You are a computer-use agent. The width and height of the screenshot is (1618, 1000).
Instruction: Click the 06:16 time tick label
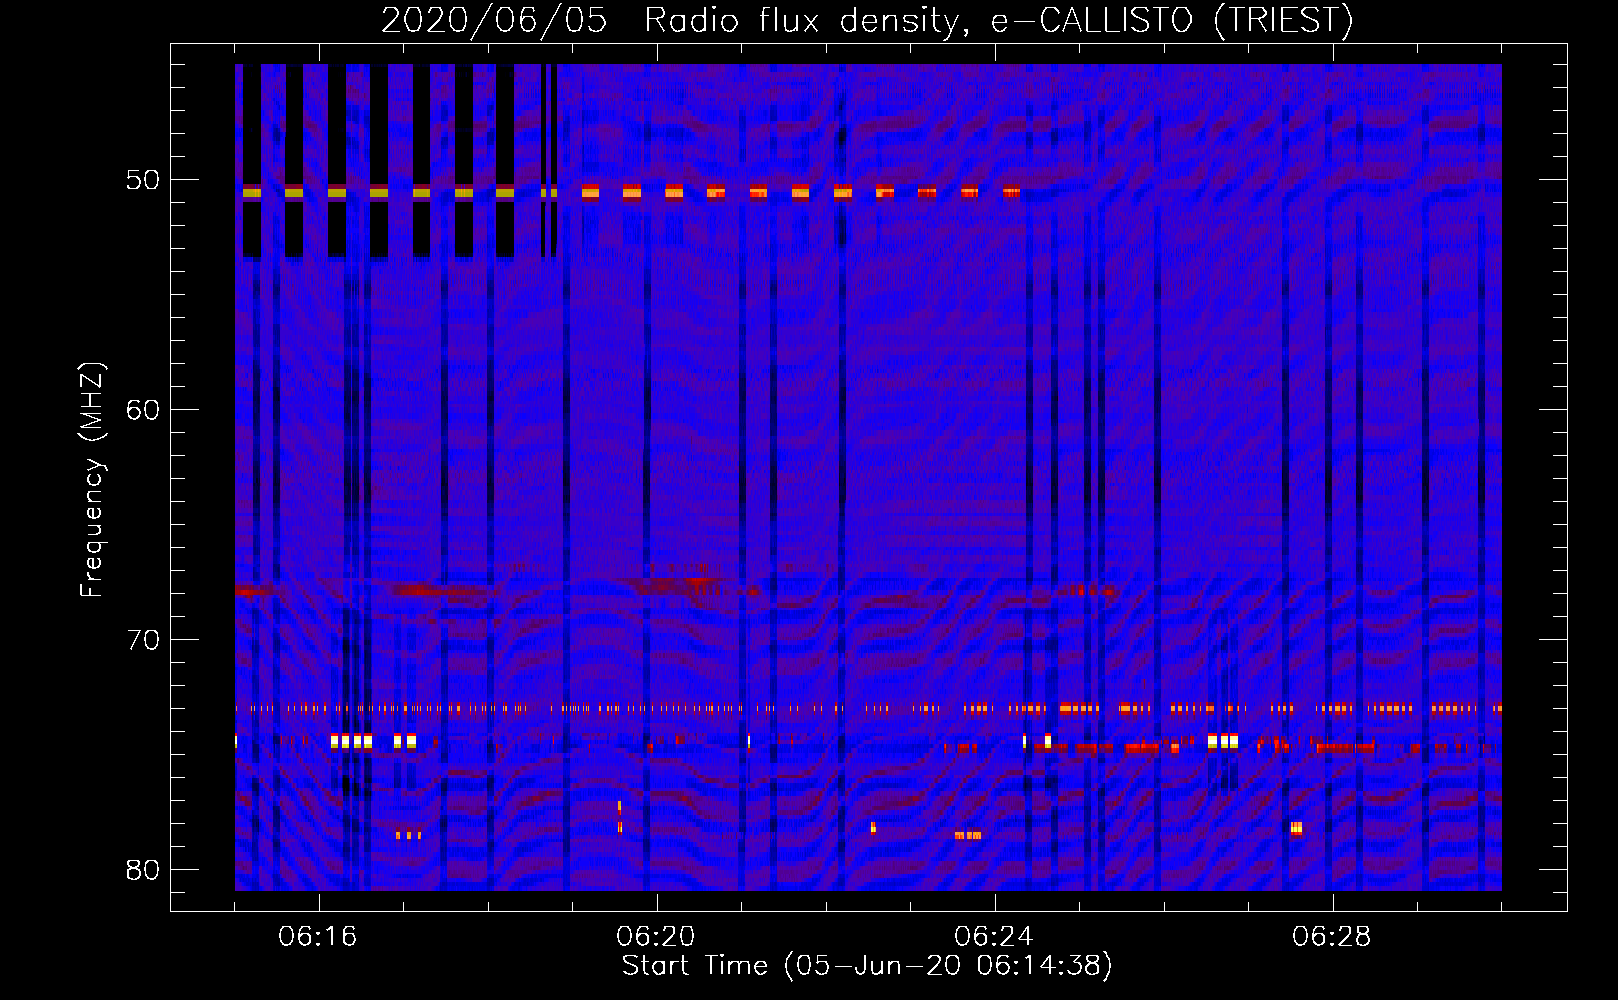[x=318, y=937]
